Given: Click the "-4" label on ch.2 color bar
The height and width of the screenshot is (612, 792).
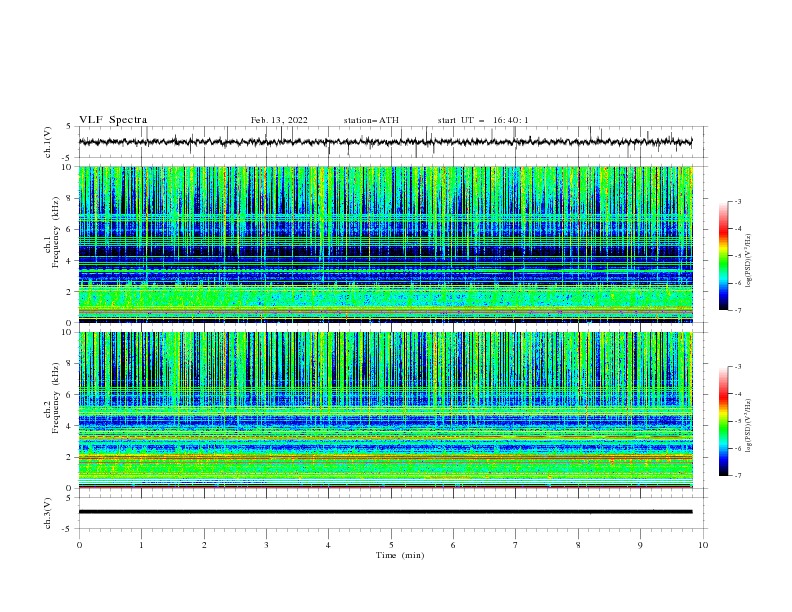Looking at the screenshot, I should [x=737, y=394].
